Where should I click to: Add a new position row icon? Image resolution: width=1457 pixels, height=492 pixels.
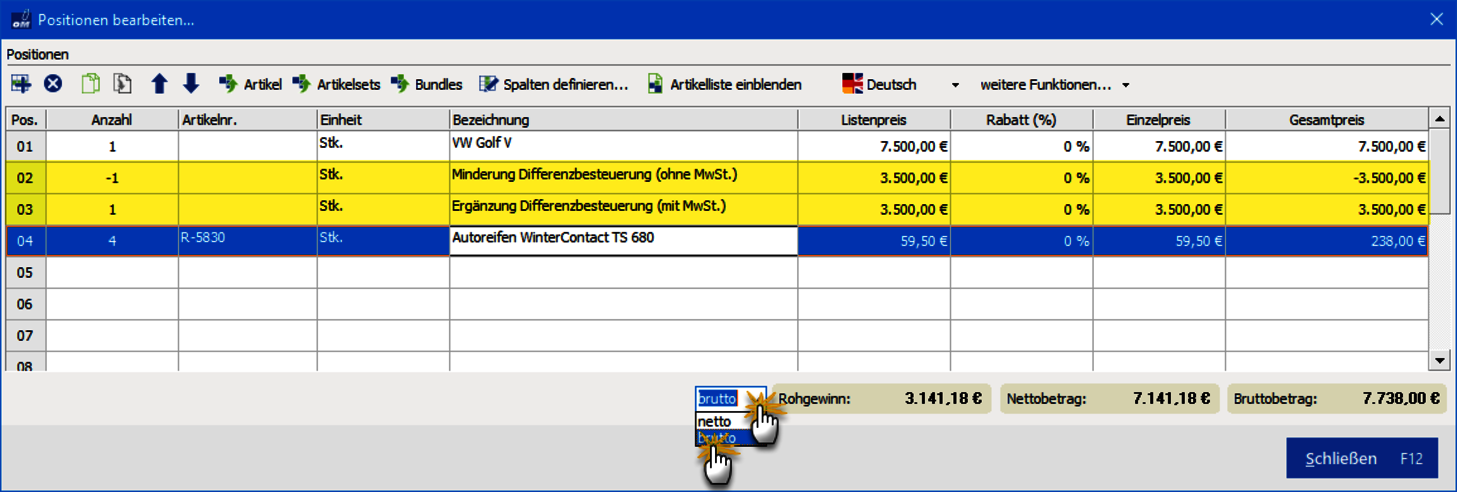[x=21, y=84]
